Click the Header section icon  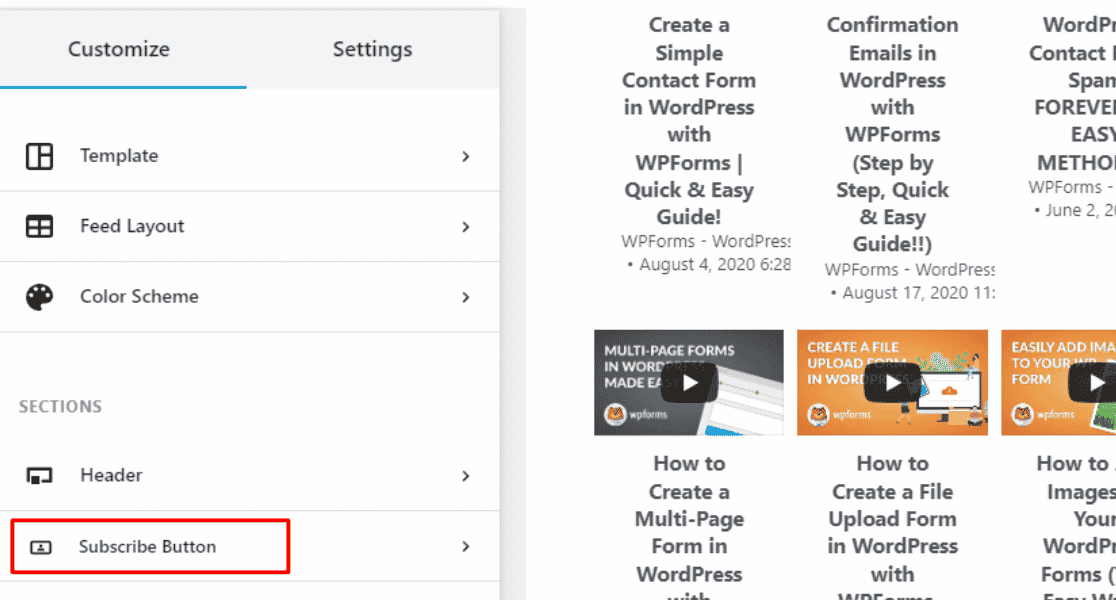[39, 475]
